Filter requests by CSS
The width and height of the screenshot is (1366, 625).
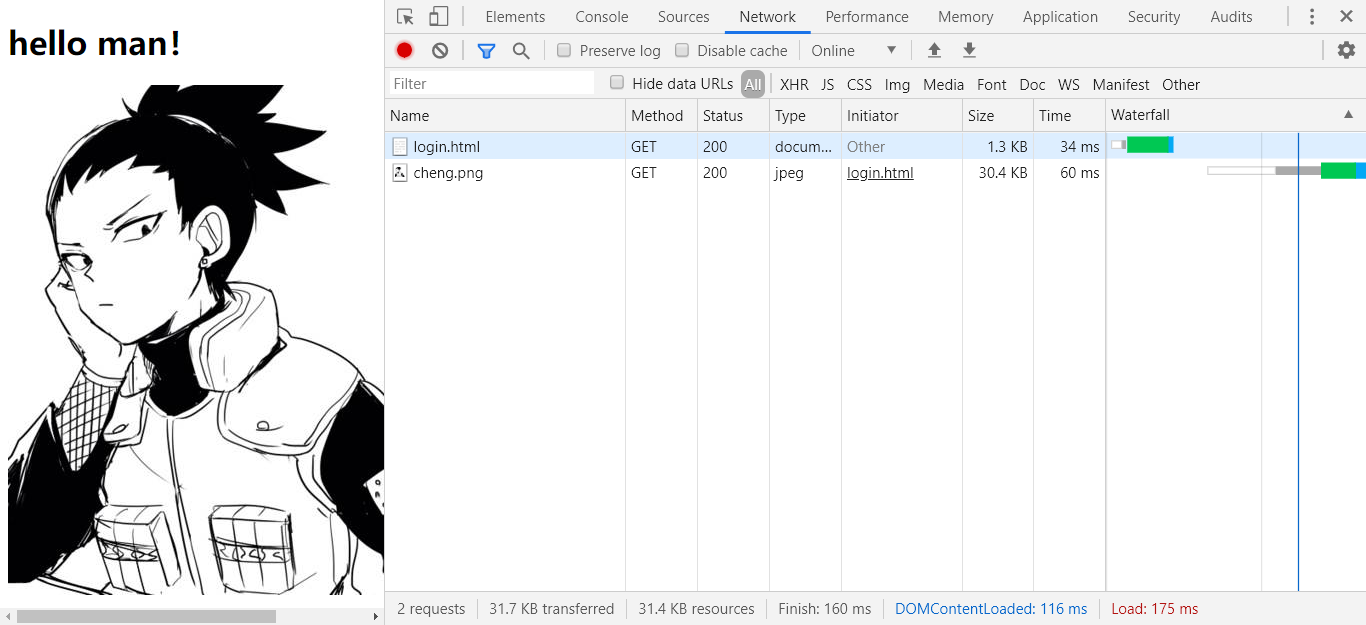point(859,85)
